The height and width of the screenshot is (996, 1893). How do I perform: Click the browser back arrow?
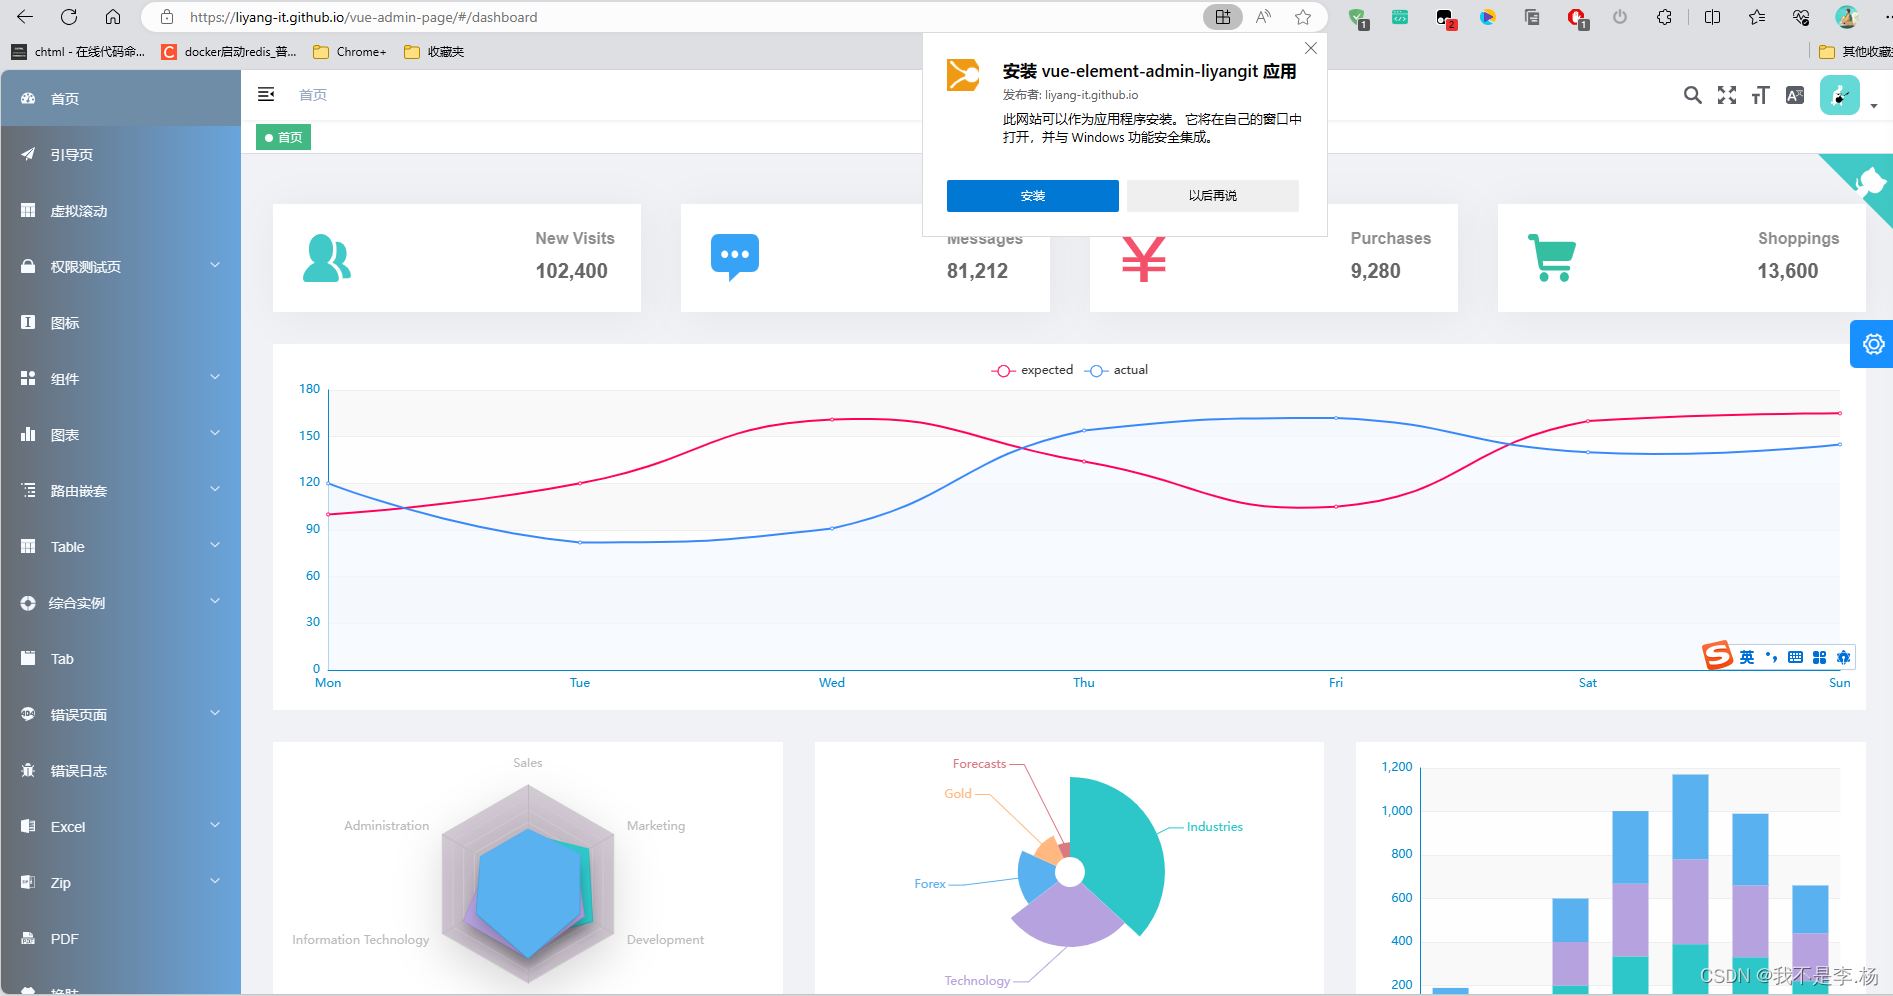[25, 17]
